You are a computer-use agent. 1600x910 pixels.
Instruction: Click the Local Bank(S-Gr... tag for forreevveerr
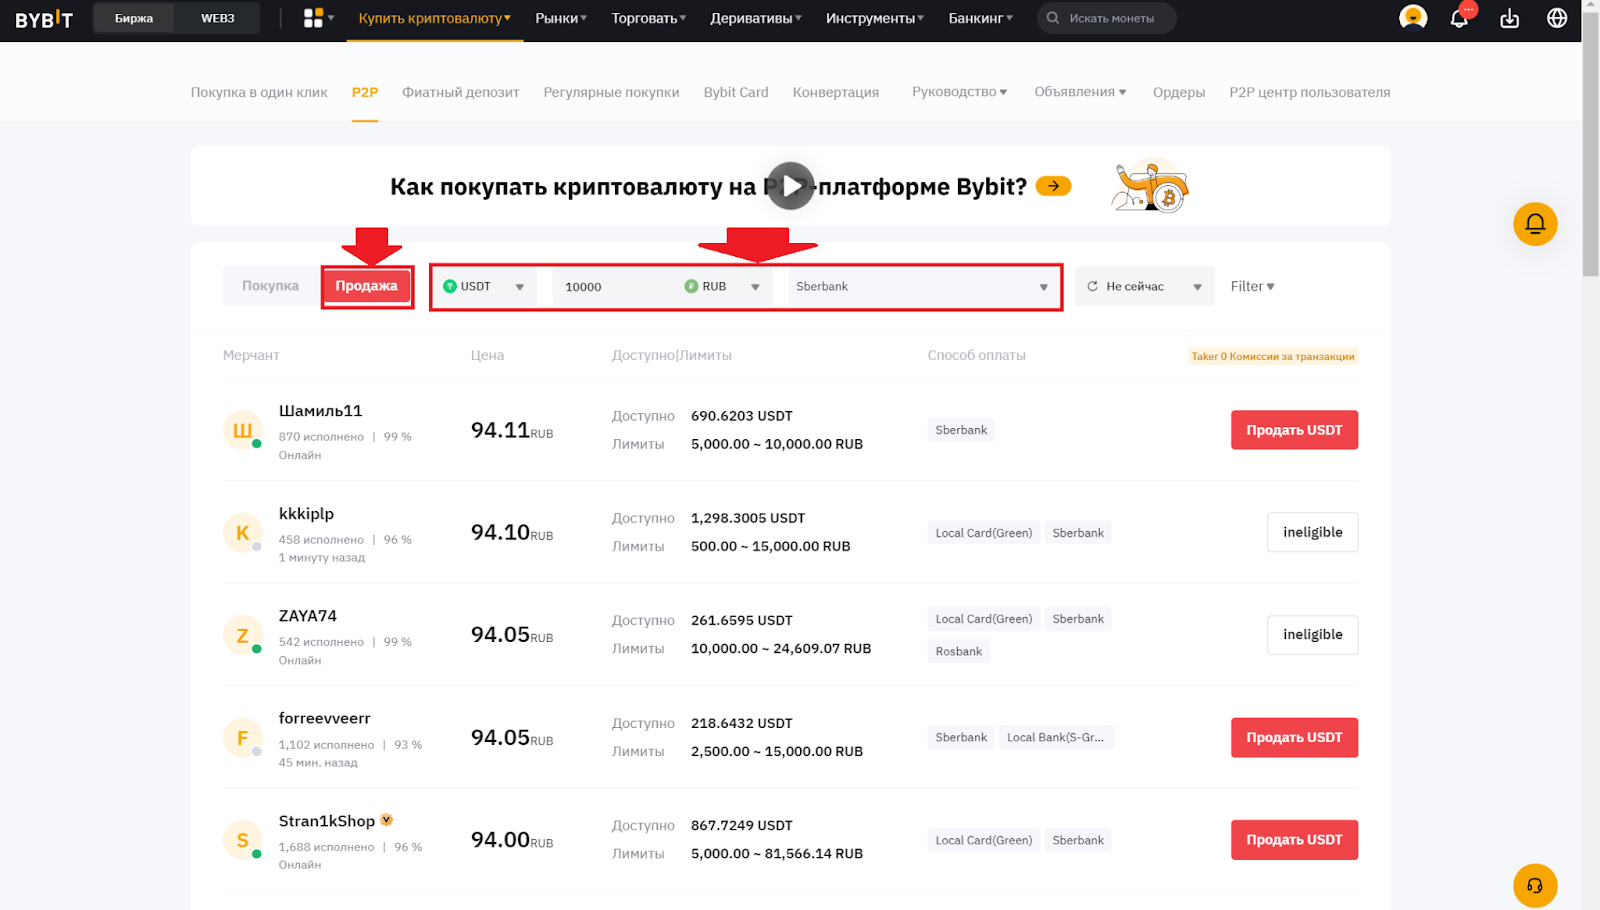1055,737
